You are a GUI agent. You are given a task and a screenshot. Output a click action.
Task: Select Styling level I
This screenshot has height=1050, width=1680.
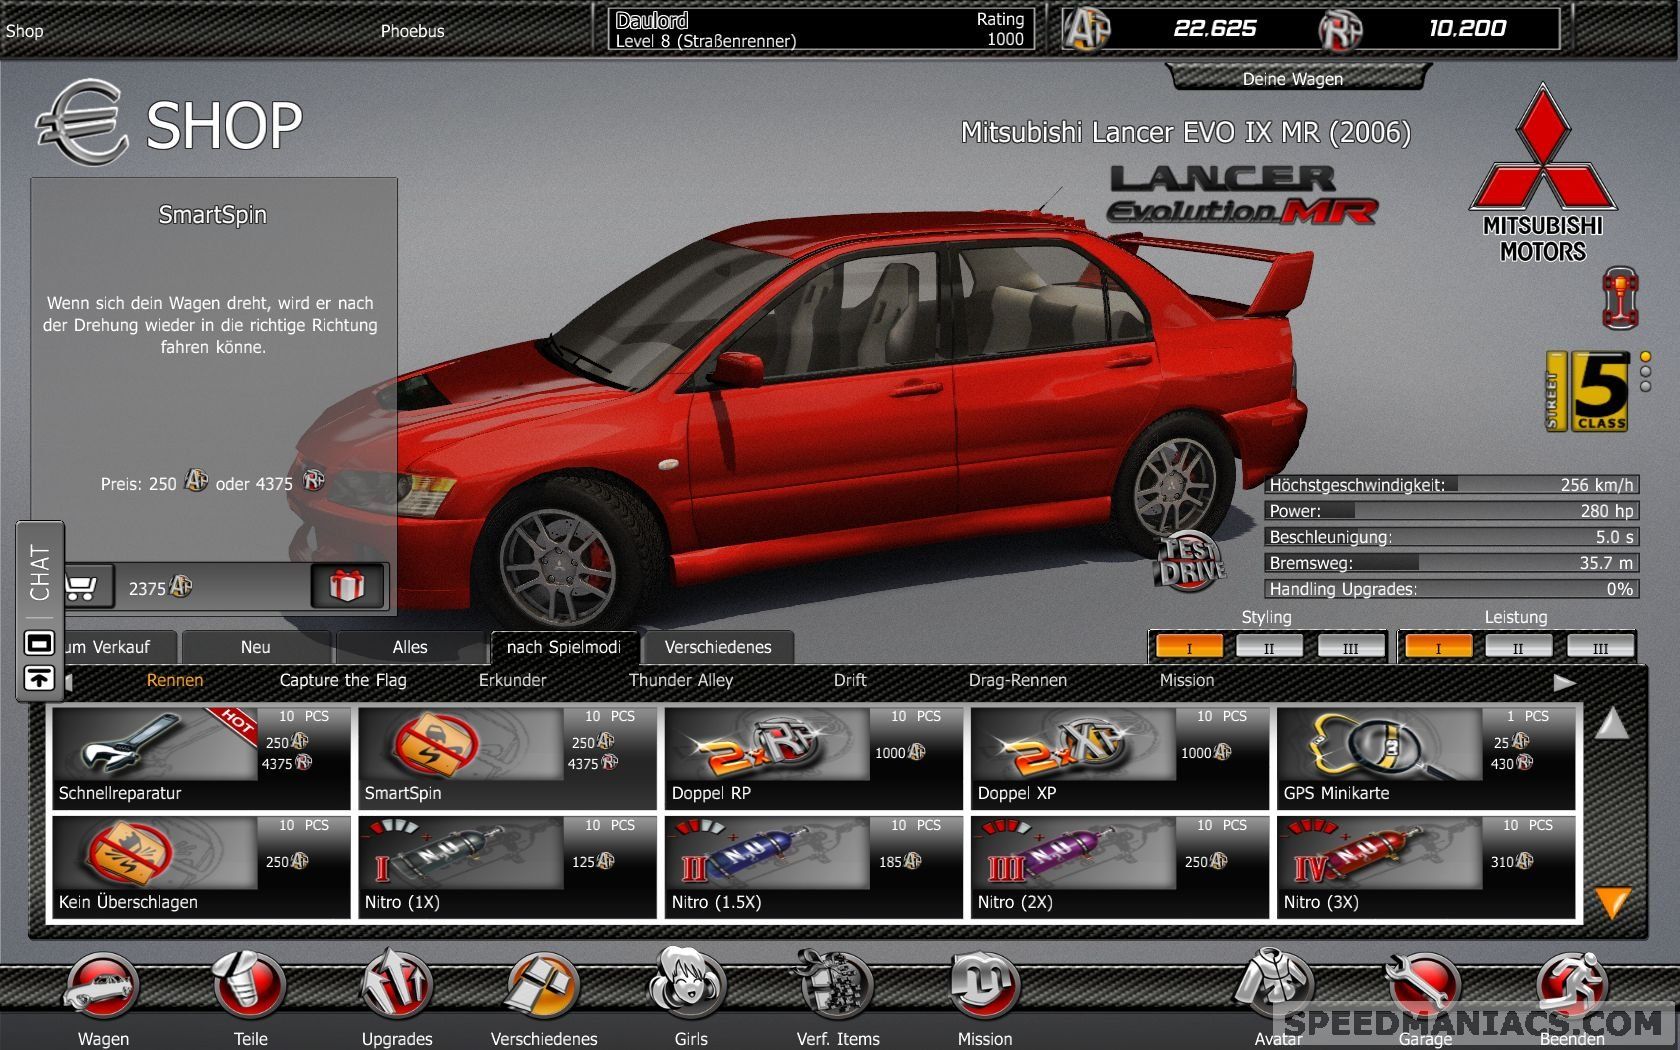1189,647
